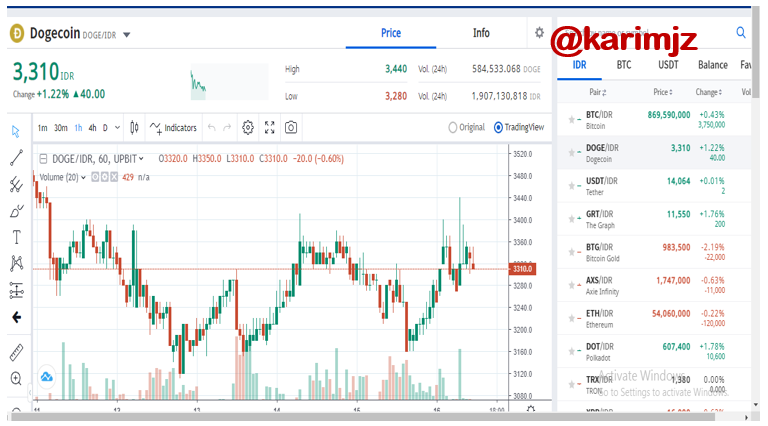The width and height of the screenshot is (768, 426).
Task: Redo the chart action
Action: tap(227, 128)
